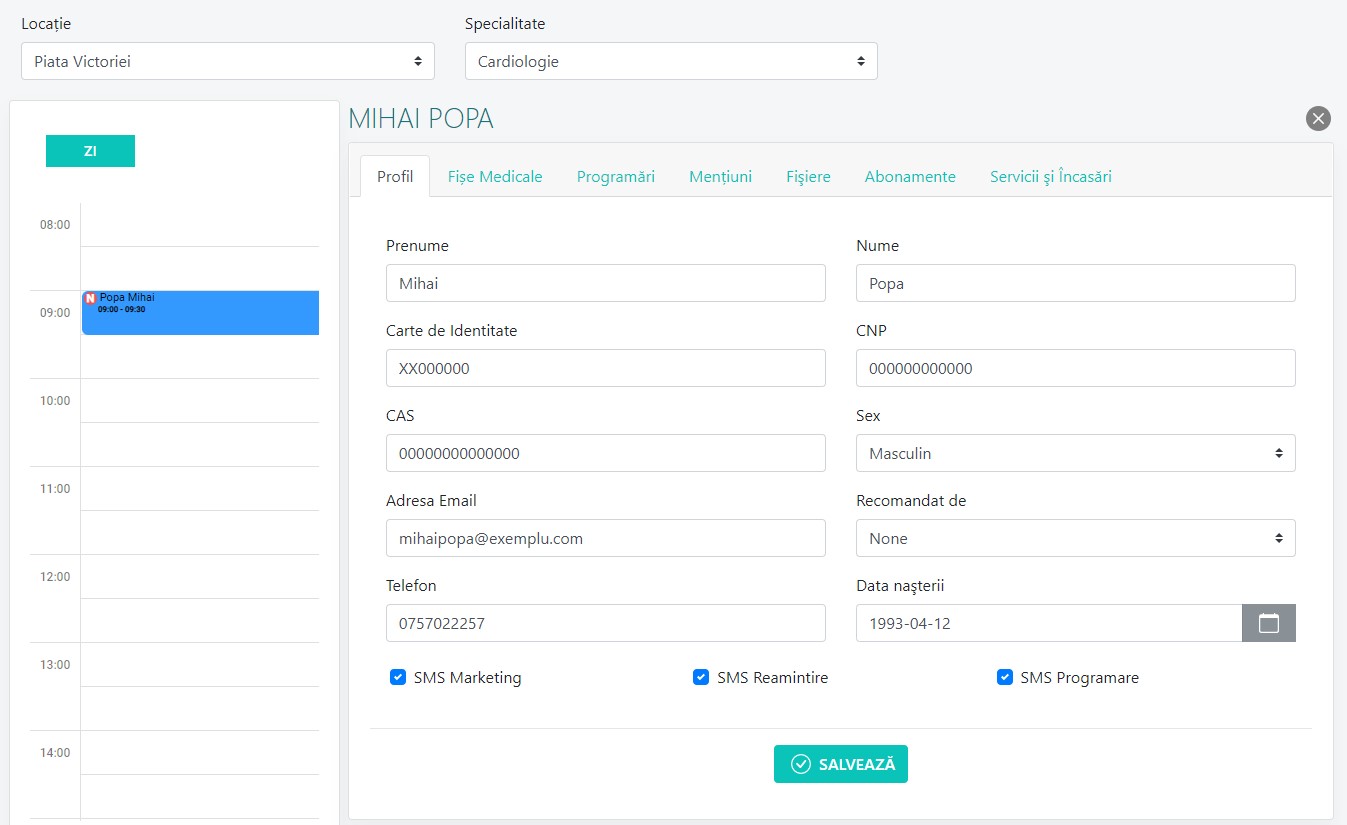The image size is (1347, 825).
Task: Open the Locație dropdown
Action: [x=227, y=61]
